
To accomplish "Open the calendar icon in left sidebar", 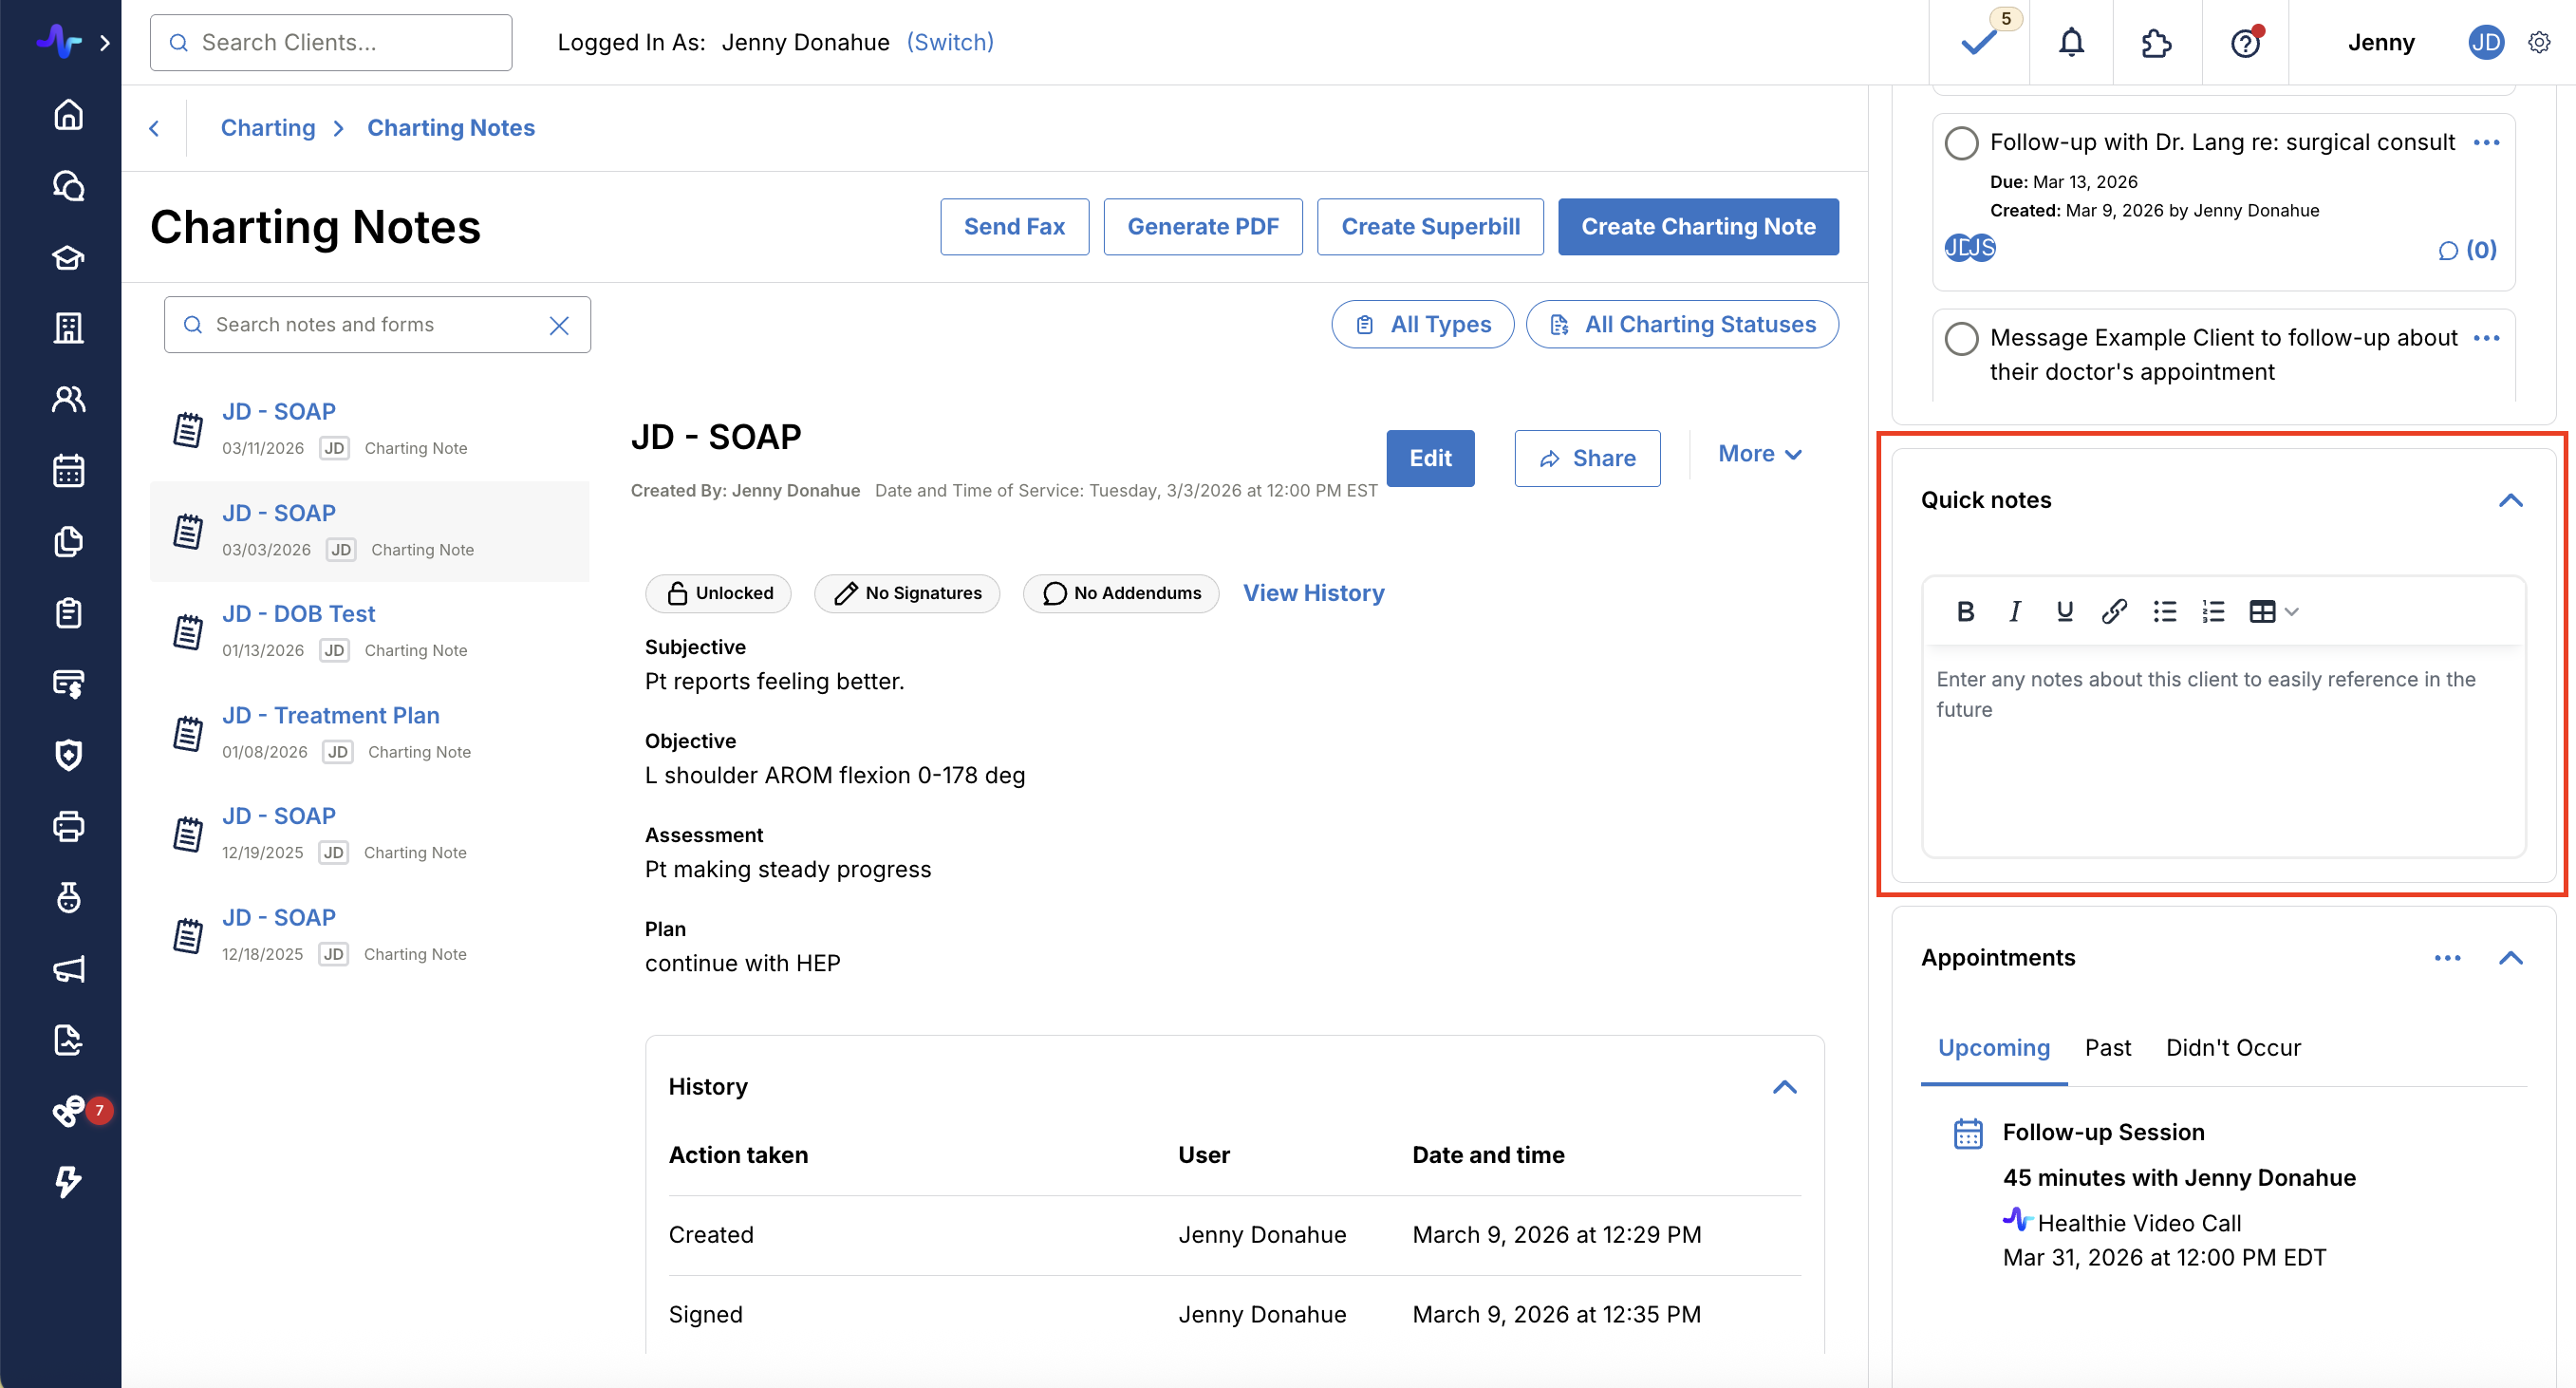I will pyautogui.click(x=68, y=470).
